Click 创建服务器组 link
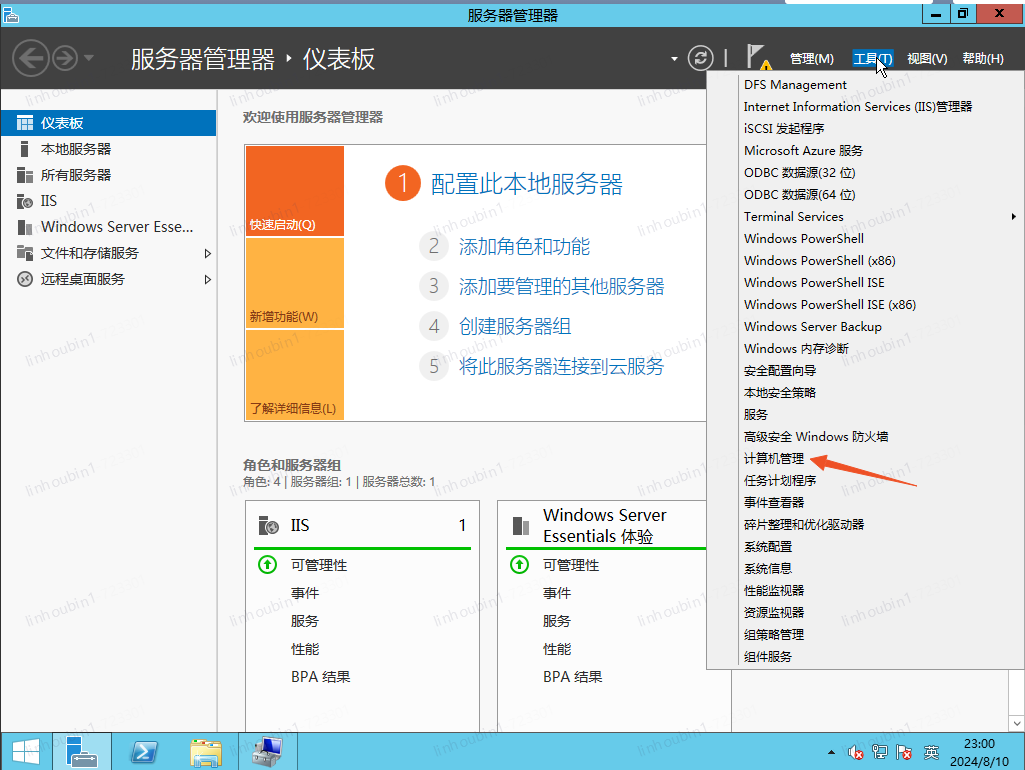This screenshot has width=1025, height=770. (515, 326)
